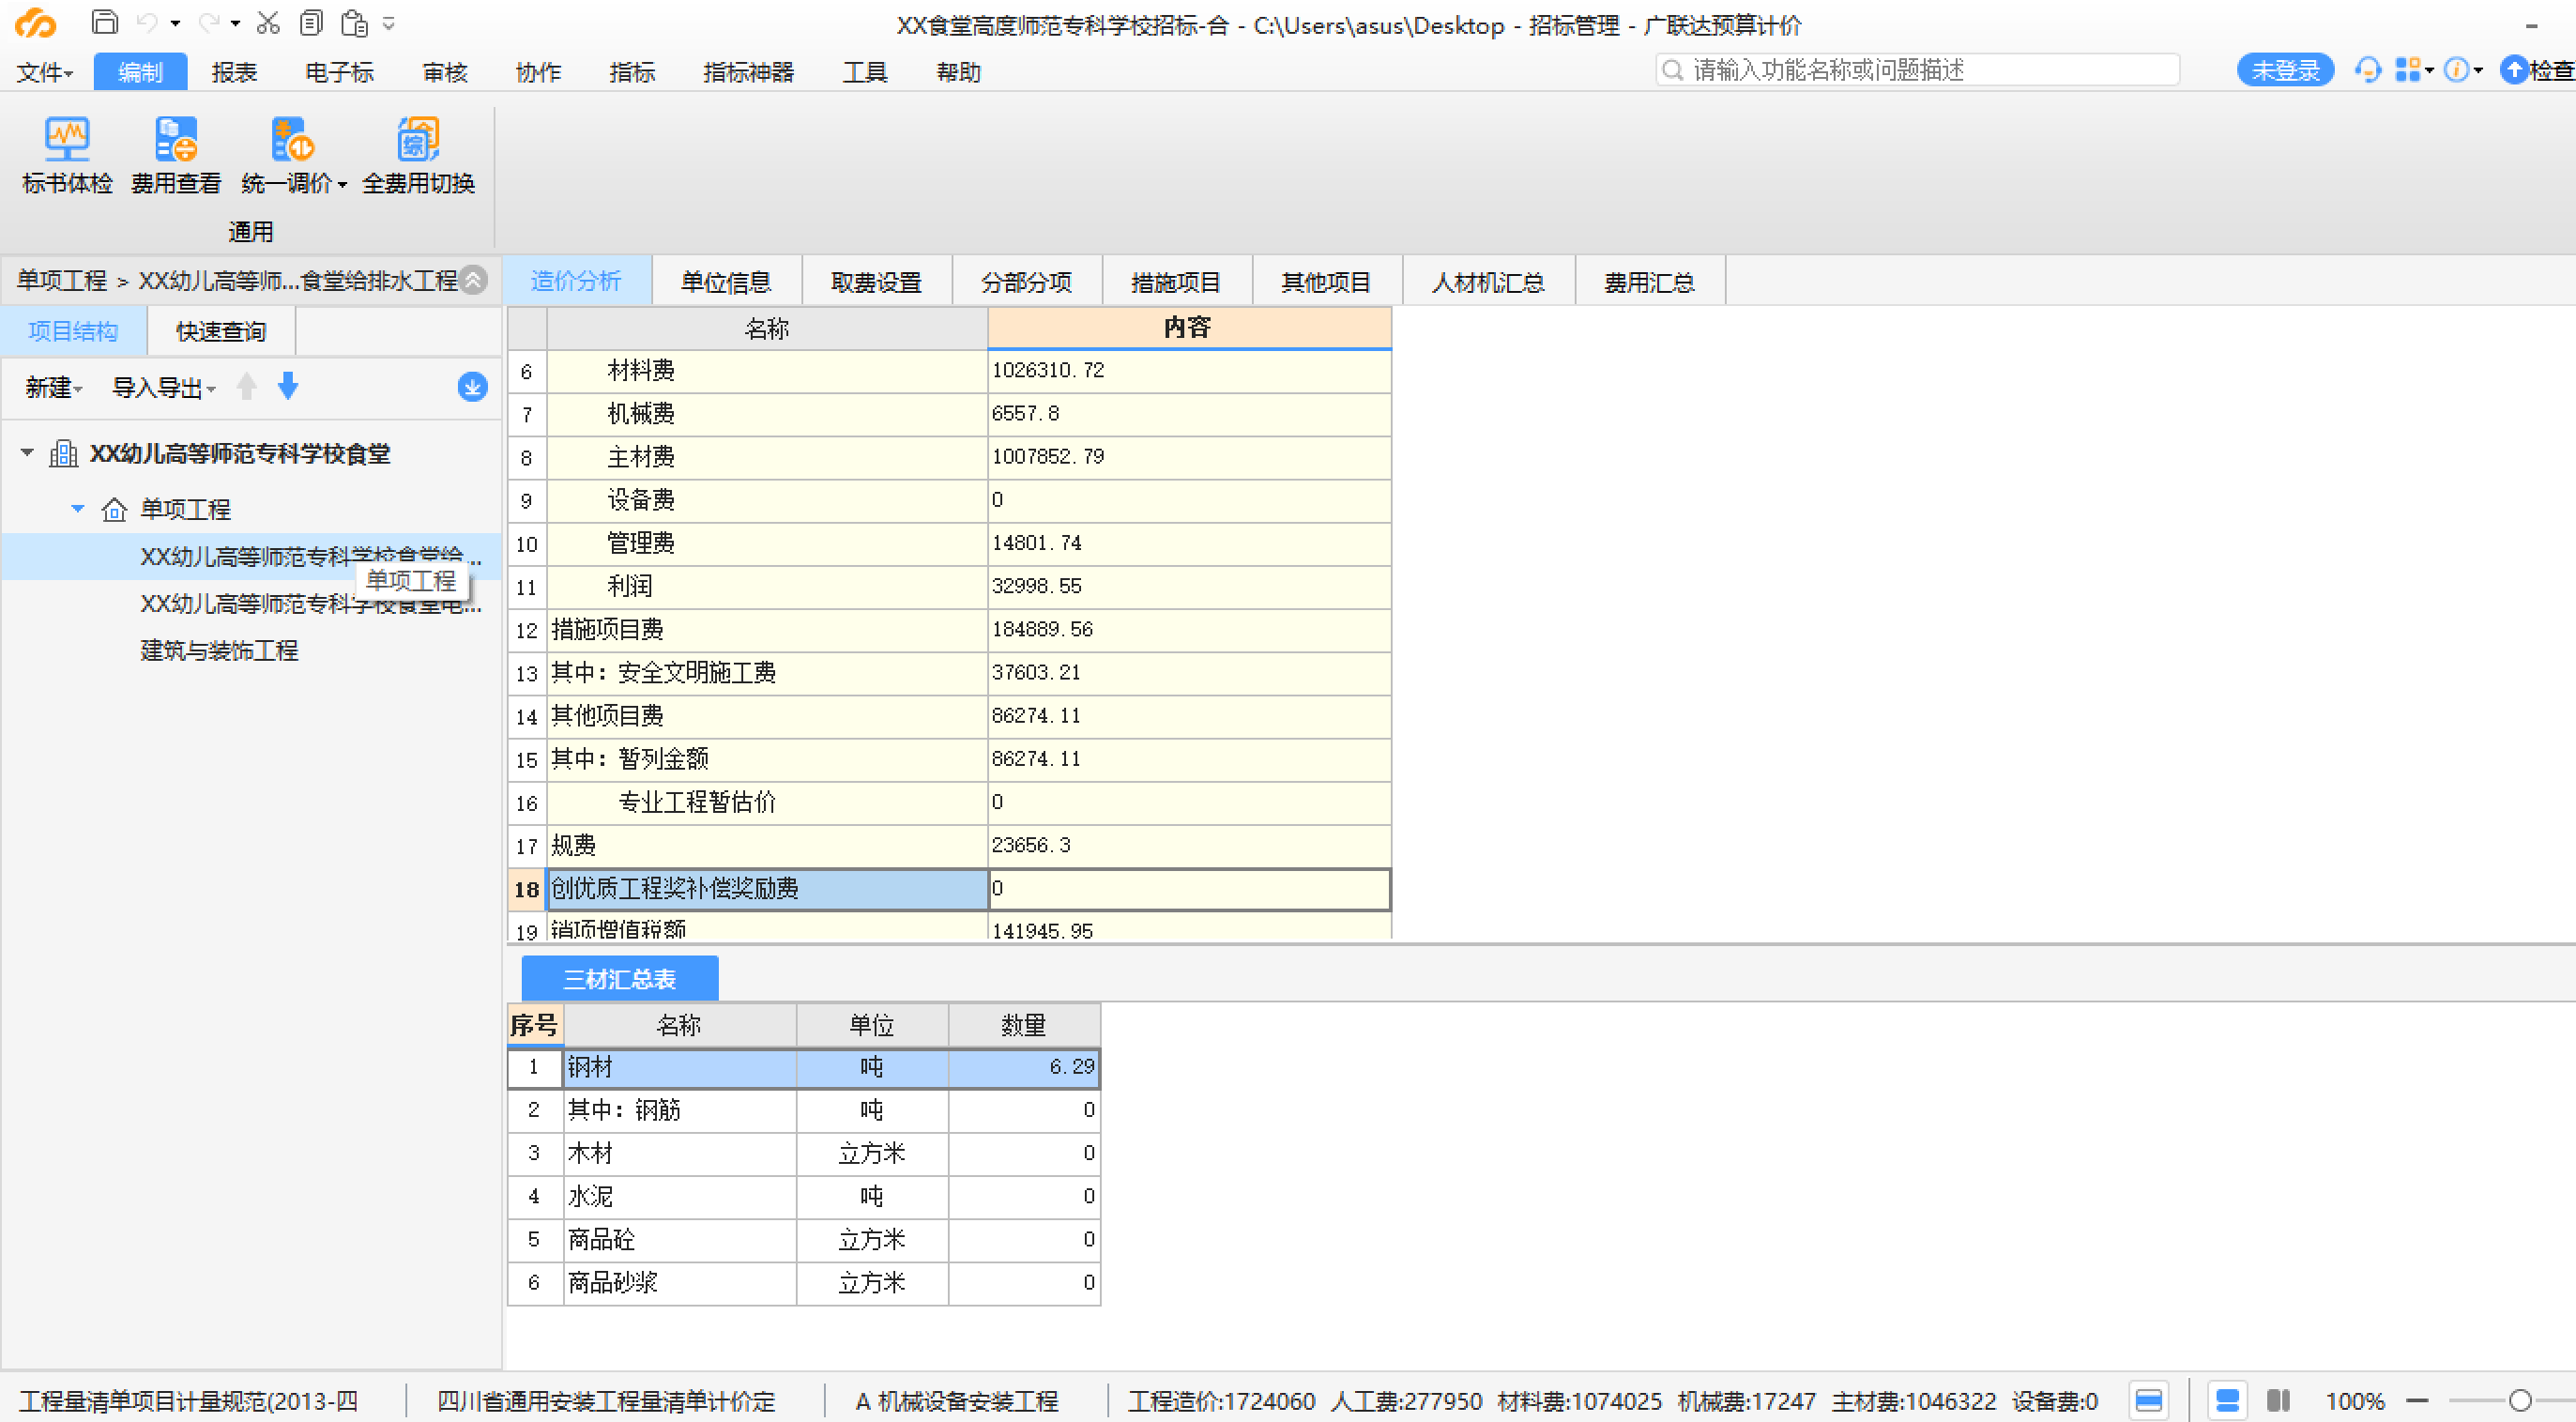Open the 单位信息 tab
Viewport: 2576px width, 1422px height.
726,282
